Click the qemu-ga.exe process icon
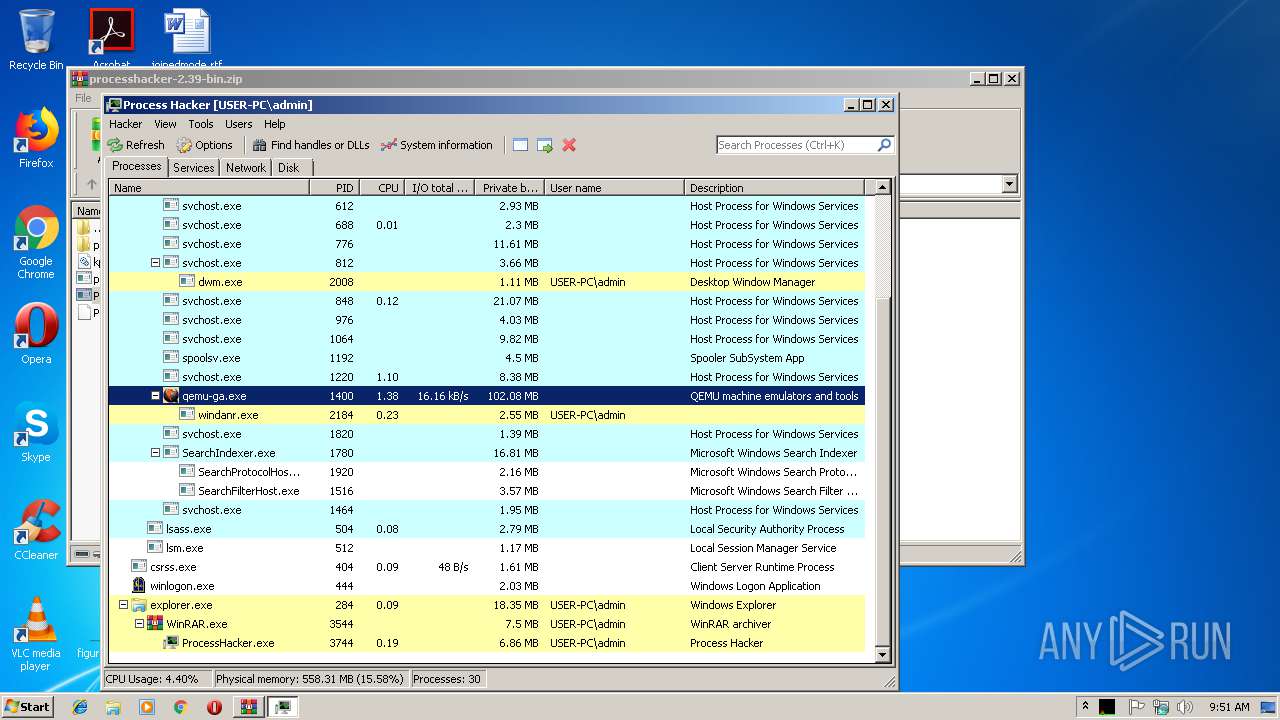This screenshot has width=1280, height=720. click(171, 396)
